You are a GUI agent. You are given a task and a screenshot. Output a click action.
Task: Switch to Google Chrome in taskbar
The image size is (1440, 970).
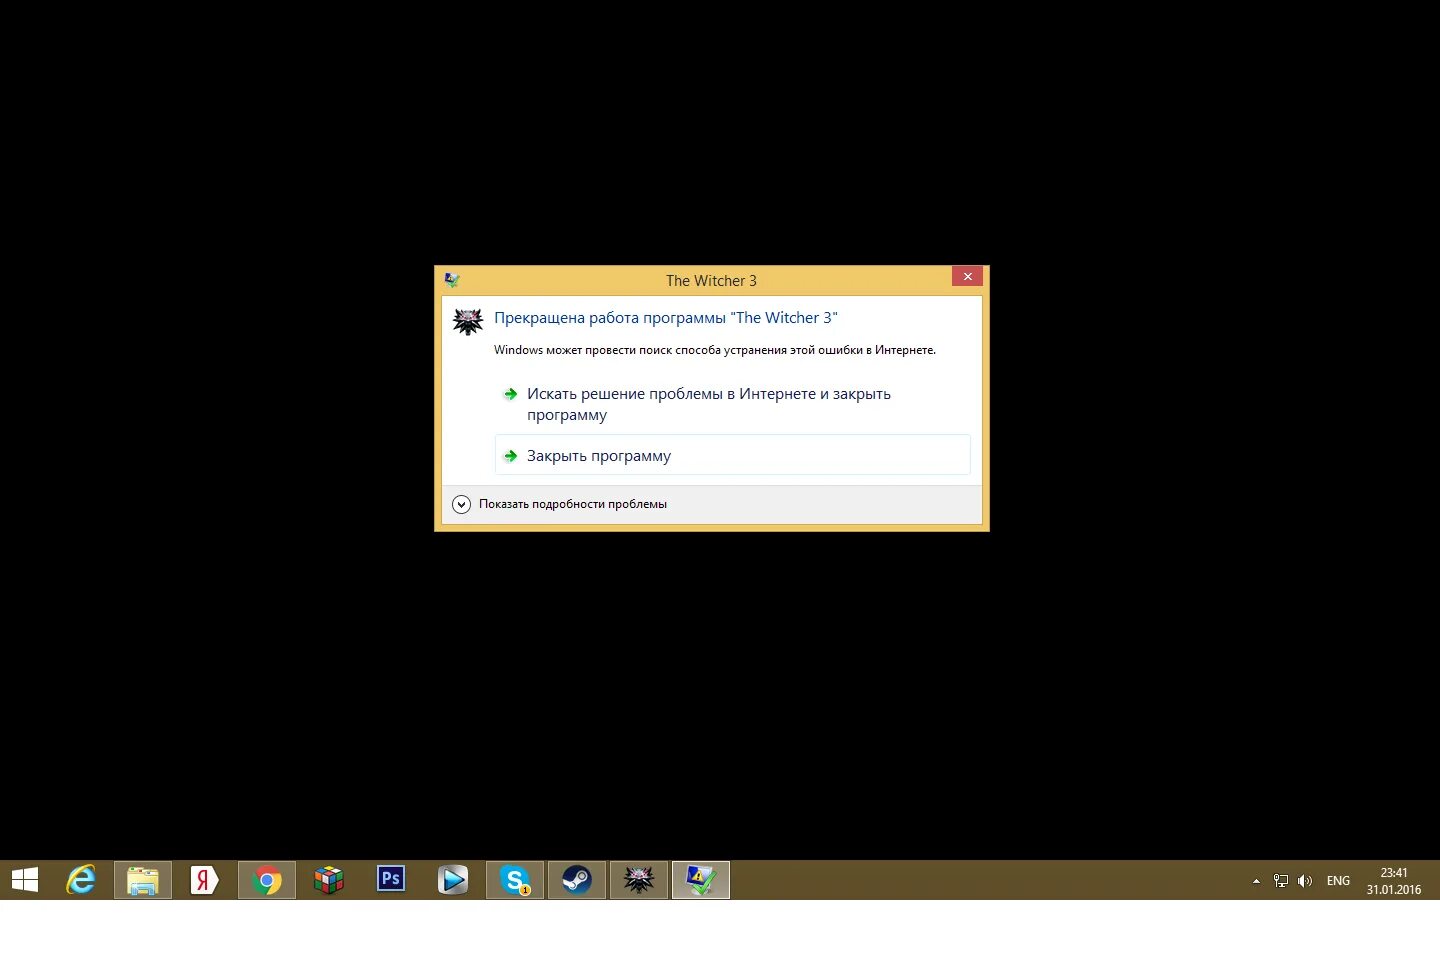[x=267, y=880]
